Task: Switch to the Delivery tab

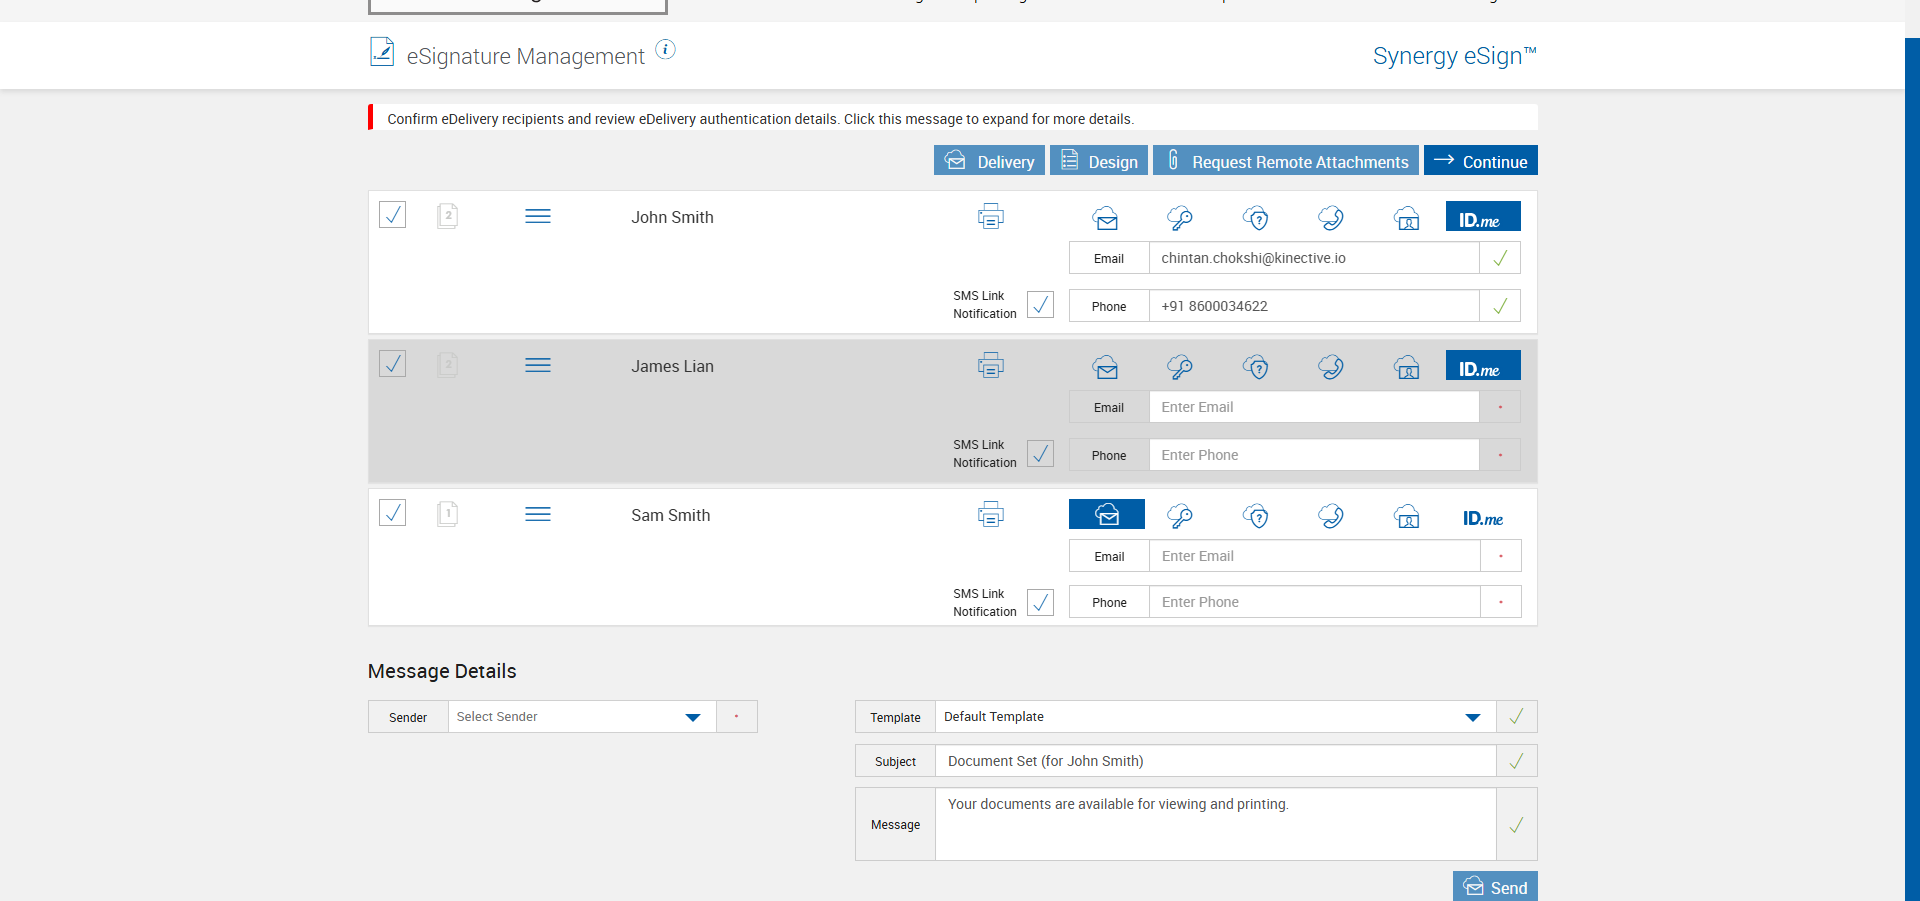Action: click(989, 161)
